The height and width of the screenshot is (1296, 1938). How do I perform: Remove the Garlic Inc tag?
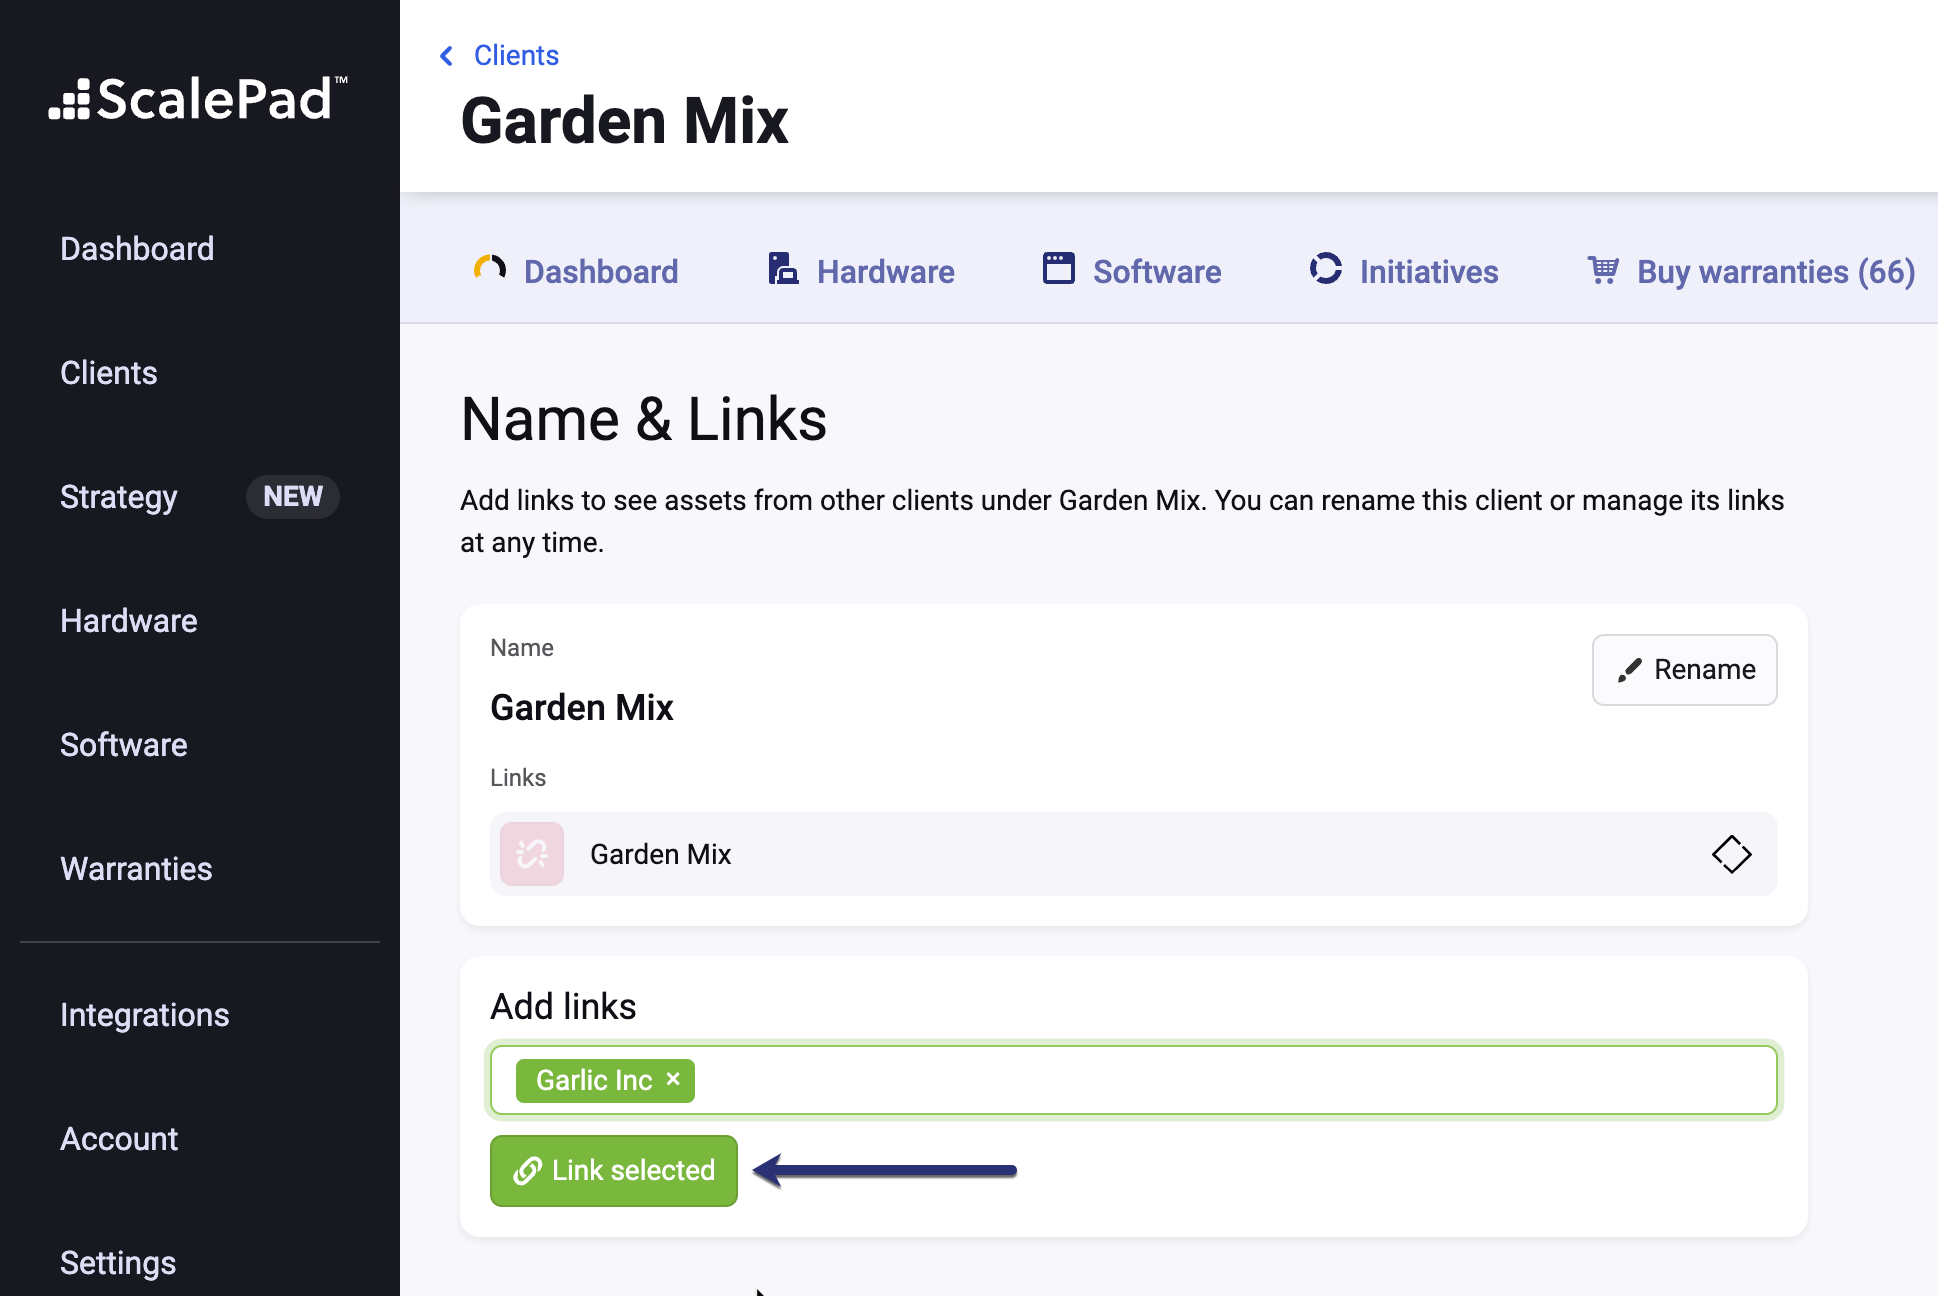click(x=673, y=1079)
